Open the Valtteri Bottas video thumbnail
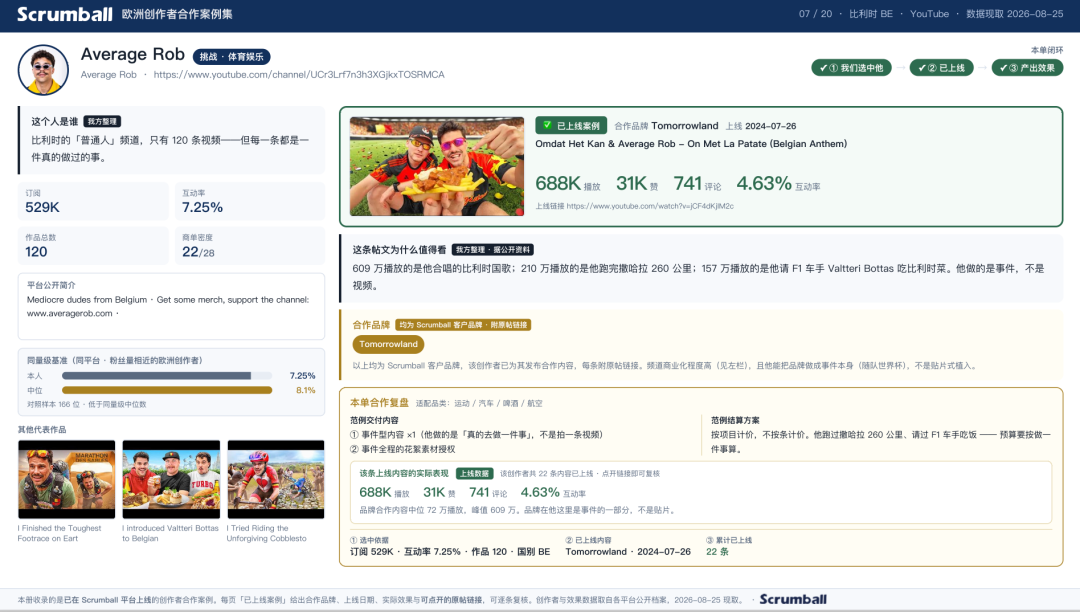Image resolution: width=1080 pixels, height=612 pixels. pyautogui.click(x=171, y=479)
